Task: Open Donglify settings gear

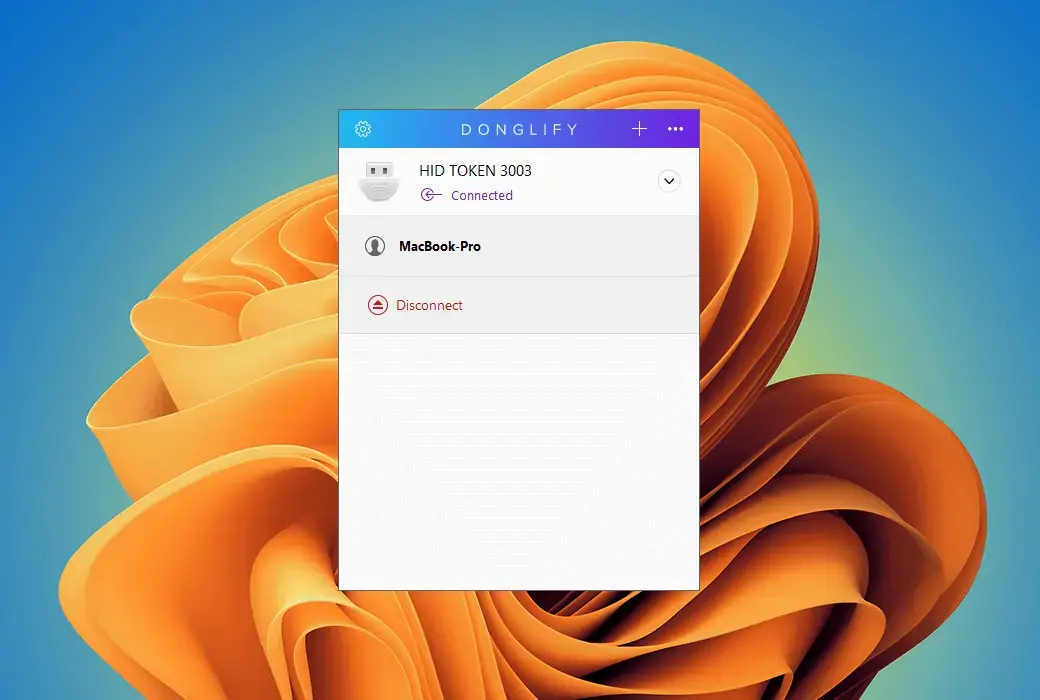Action: [363, 129]
